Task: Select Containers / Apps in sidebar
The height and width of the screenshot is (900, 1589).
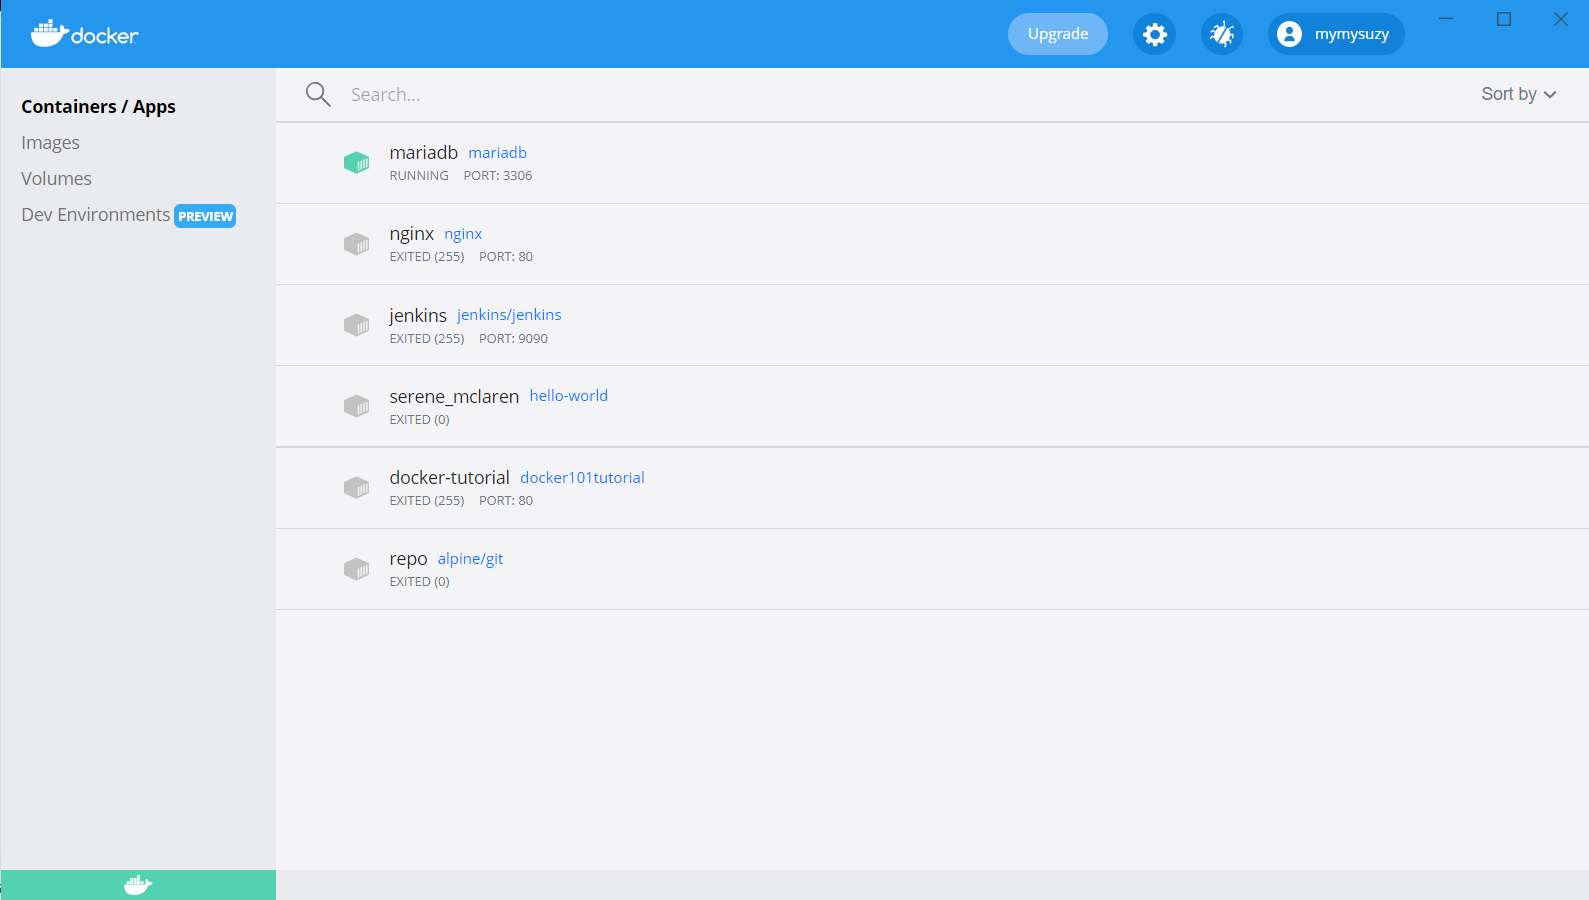Action: click(x=98, y=106)
